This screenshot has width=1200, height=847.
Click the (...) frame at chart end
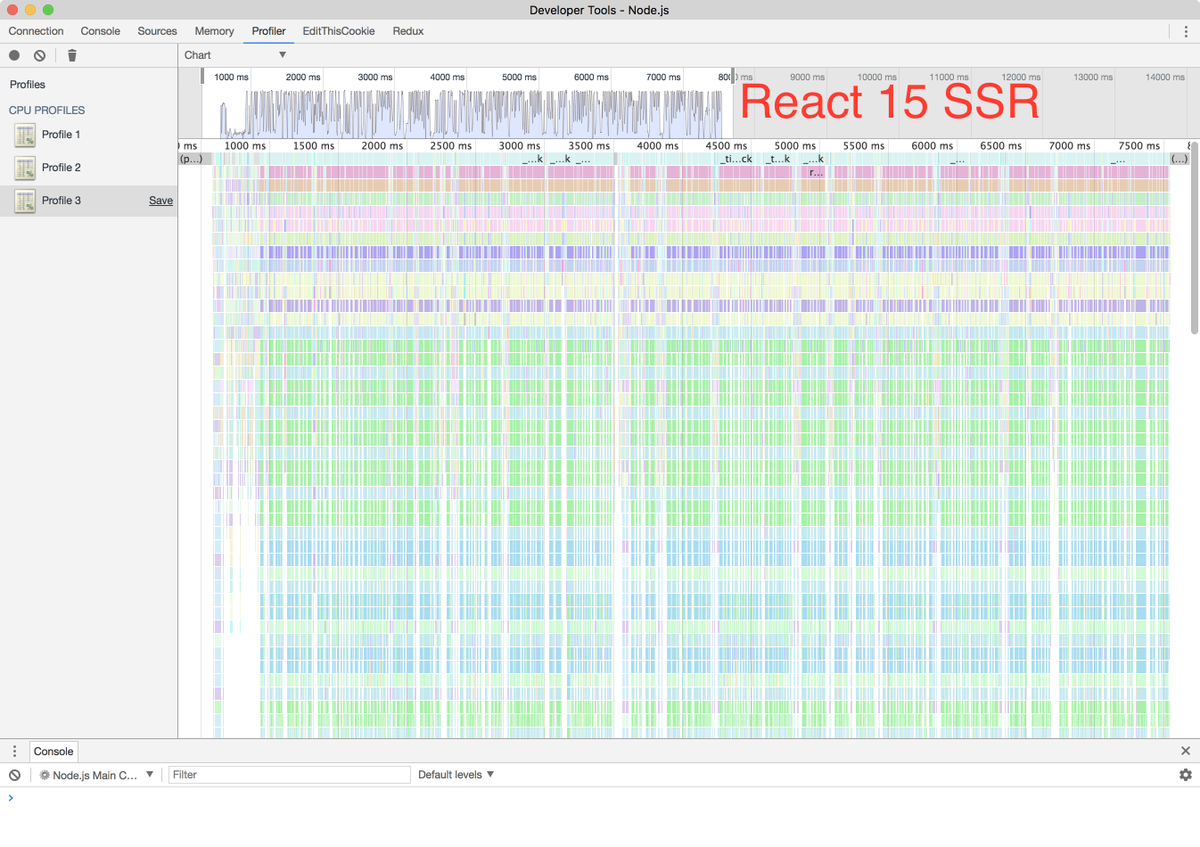click(x=1180, y=159)
